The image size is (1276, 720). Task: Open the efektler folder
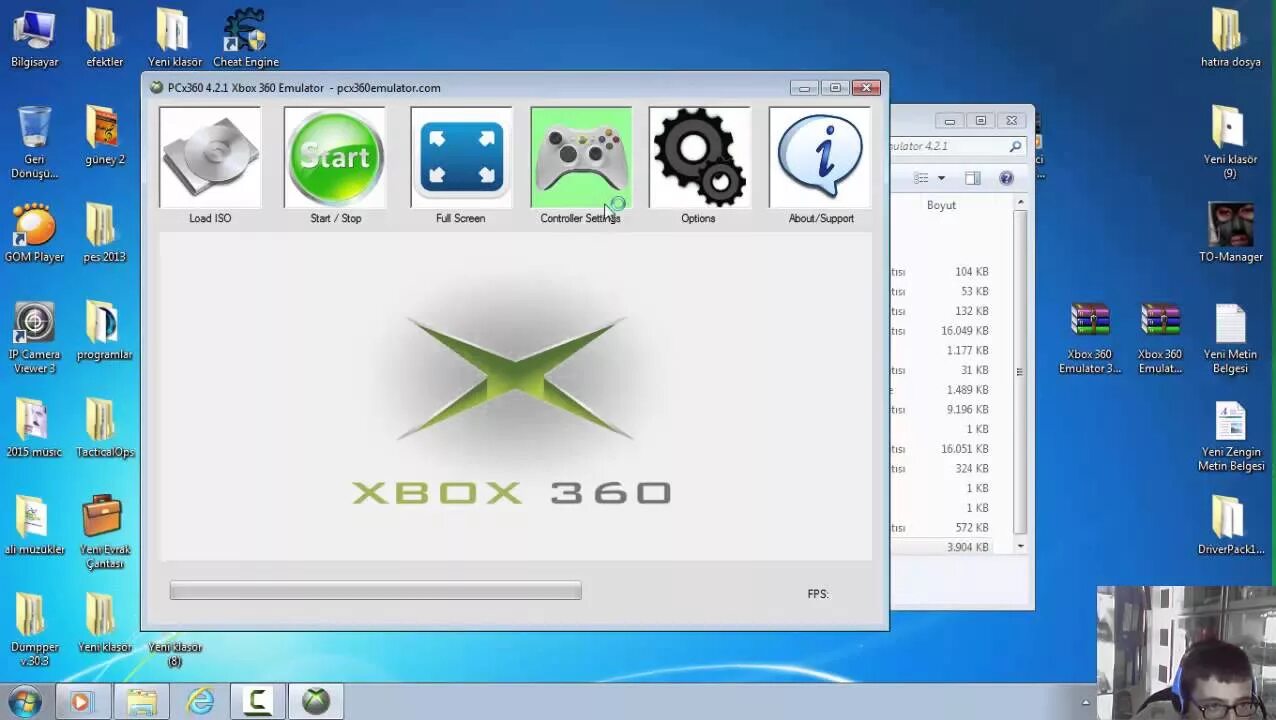(104, 38)
